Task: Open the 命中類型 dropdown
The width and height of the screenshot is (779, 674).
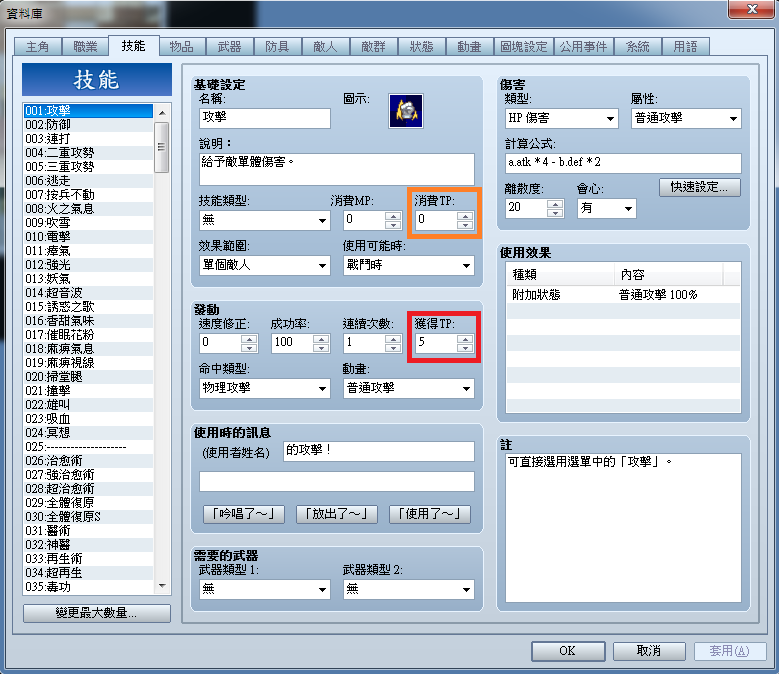Action: point(265,388)
